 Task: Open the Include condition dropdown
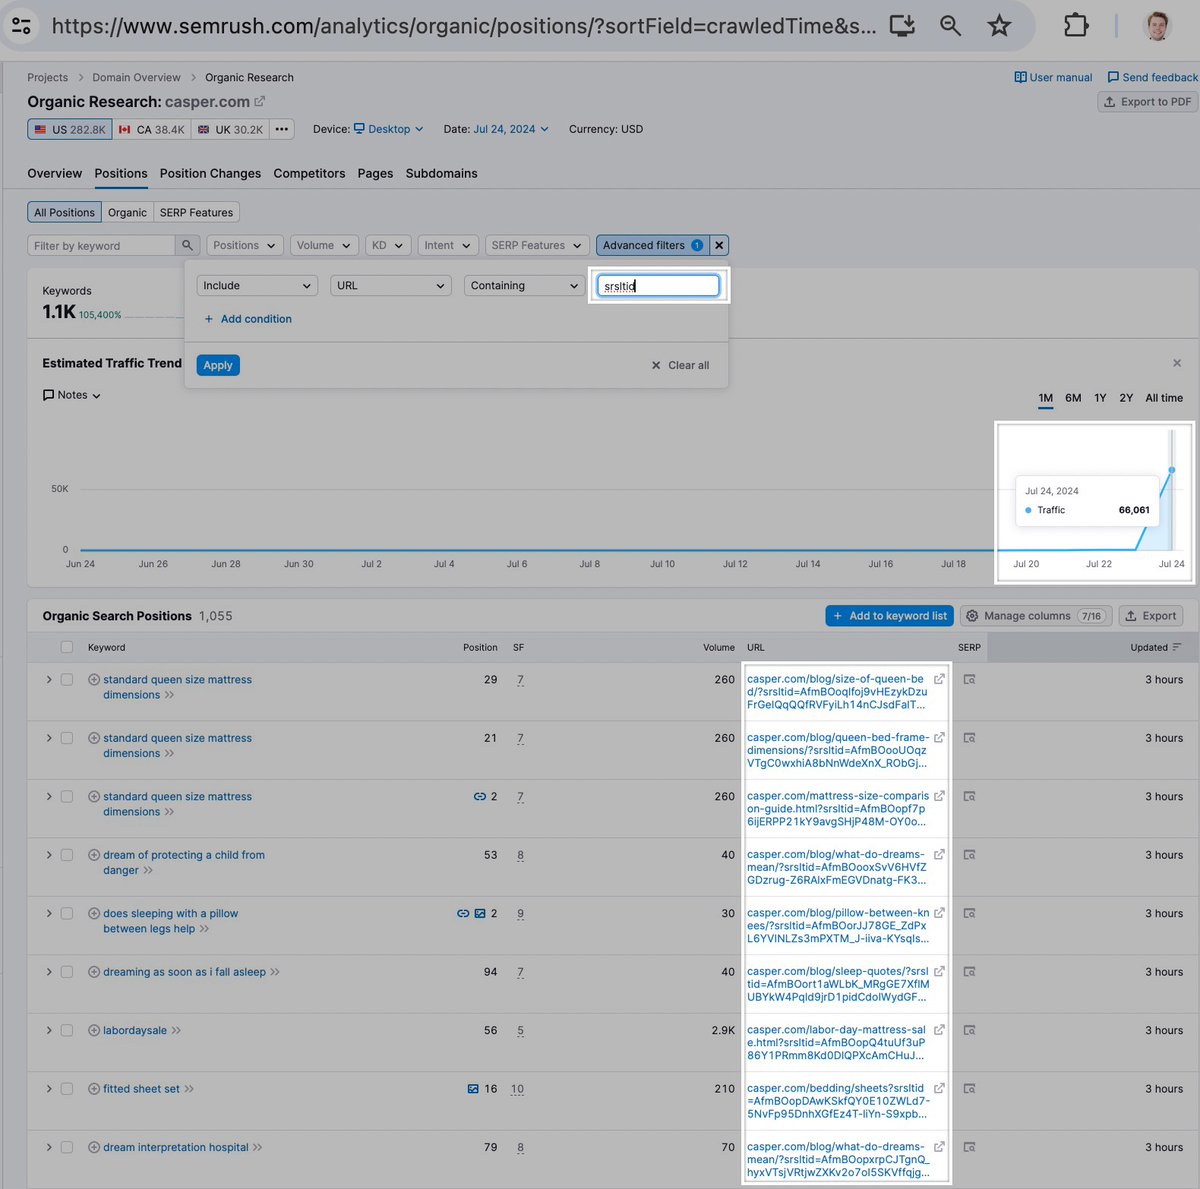click(257, 285)
